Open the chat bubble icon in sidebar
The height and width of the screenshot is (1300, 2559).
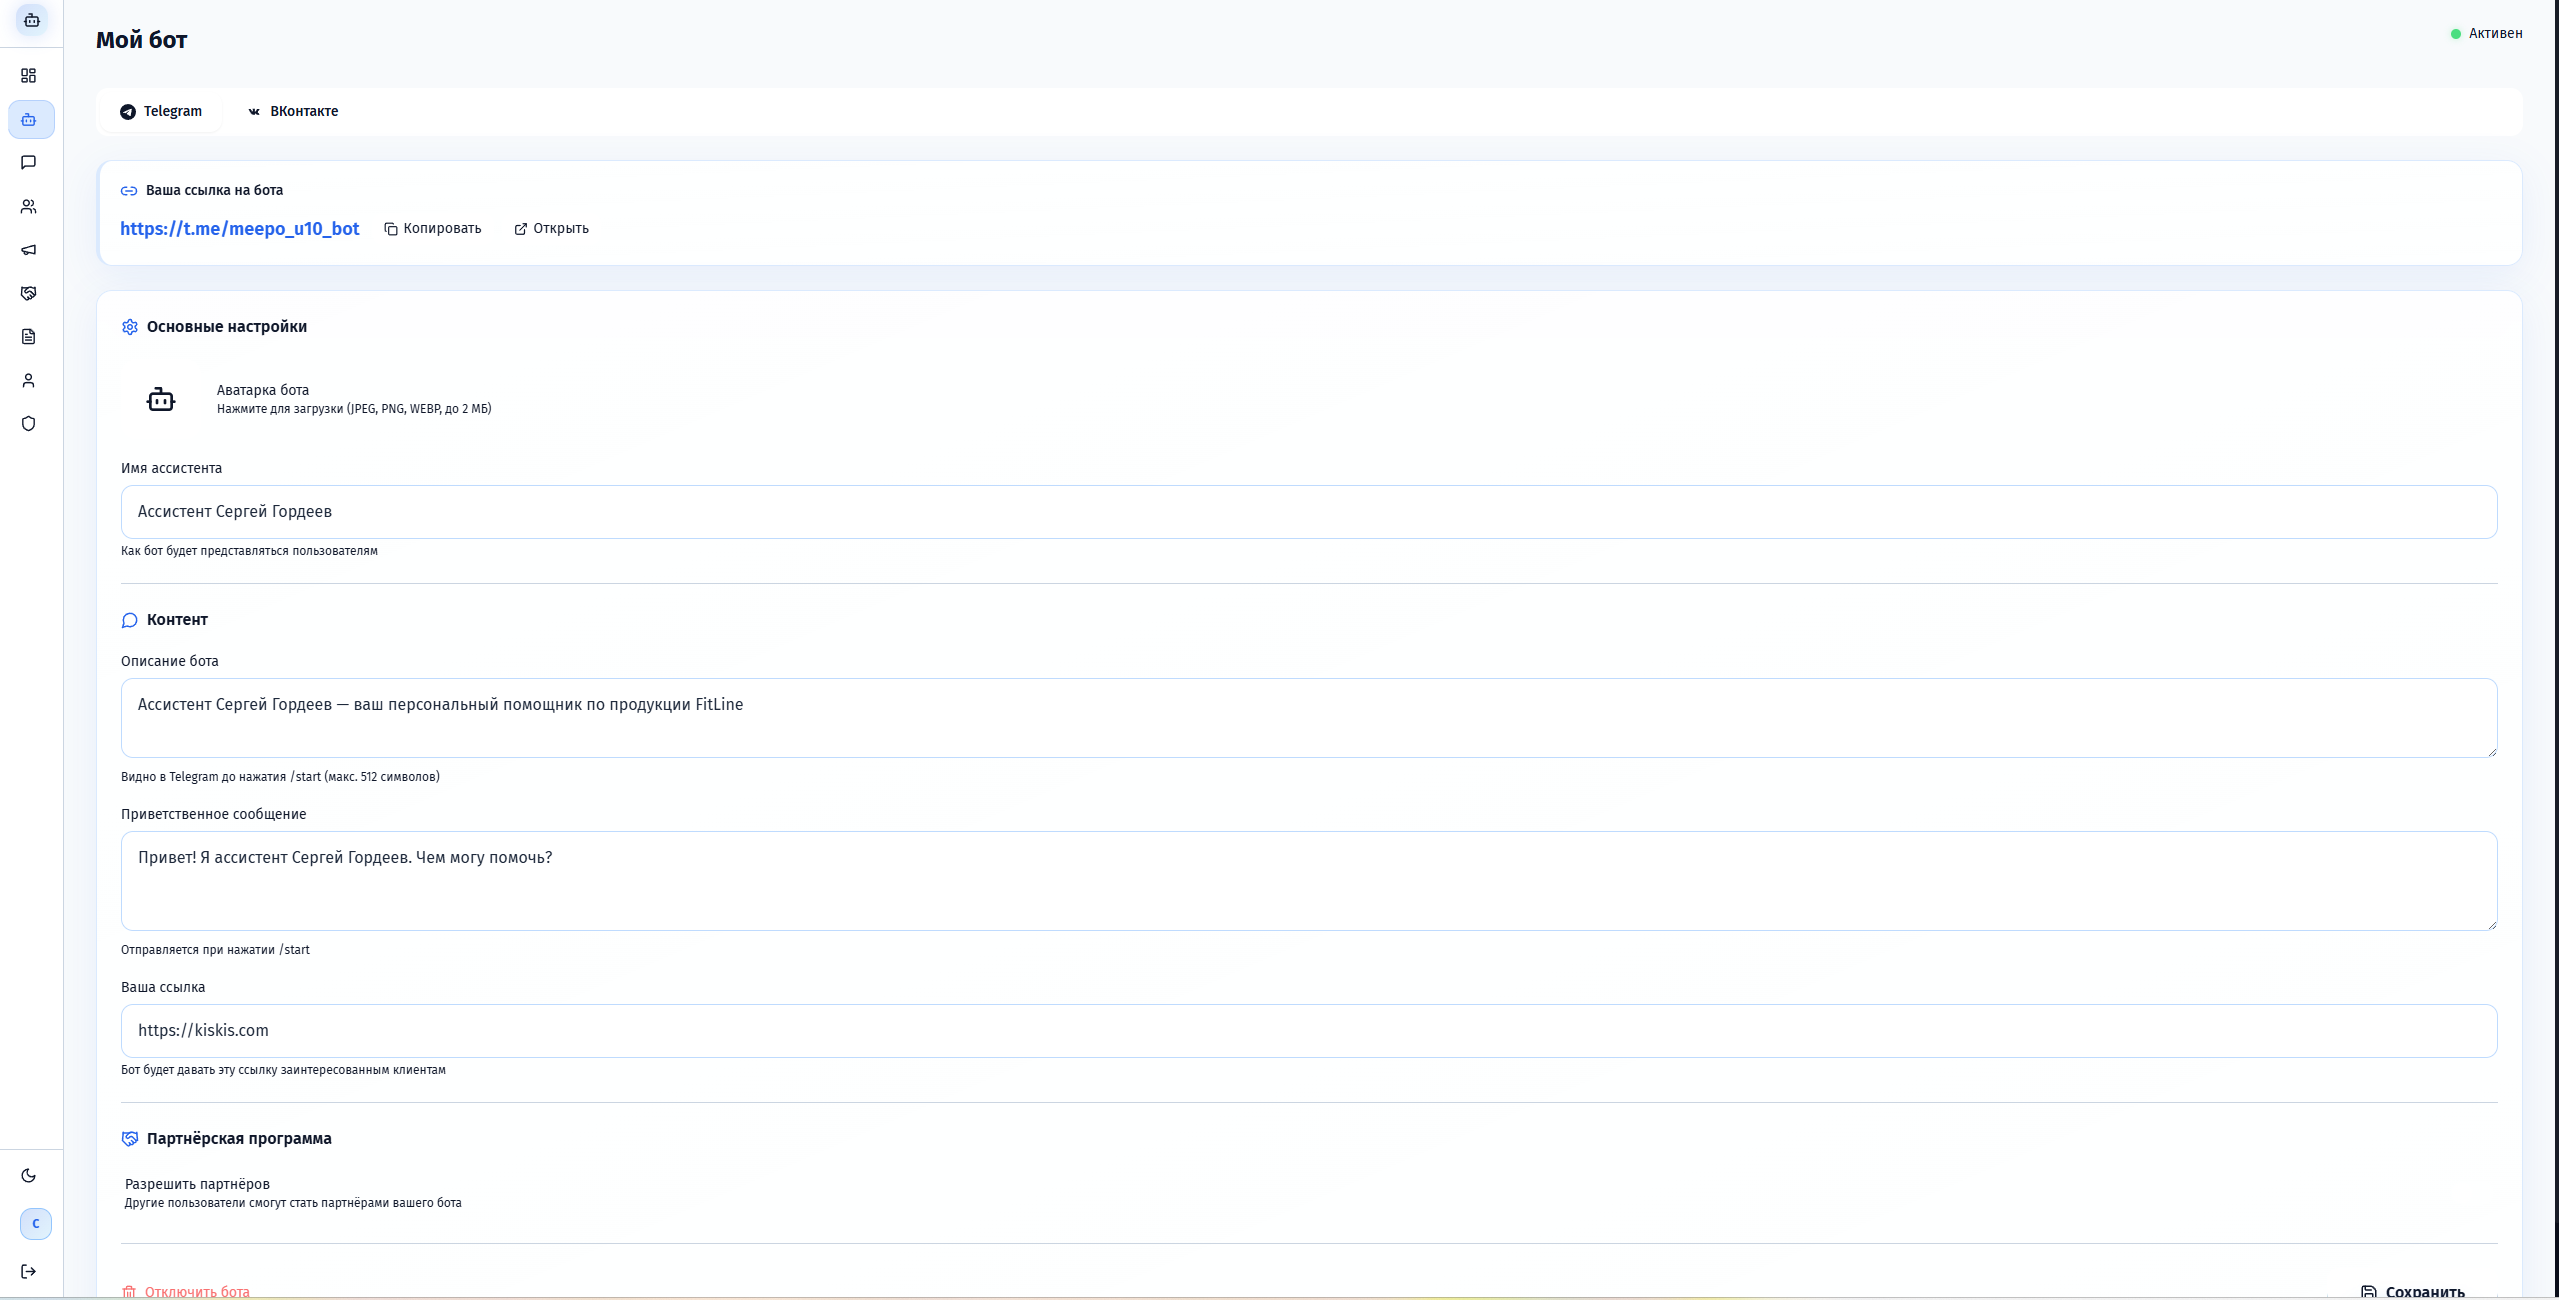tap(29, 162)
